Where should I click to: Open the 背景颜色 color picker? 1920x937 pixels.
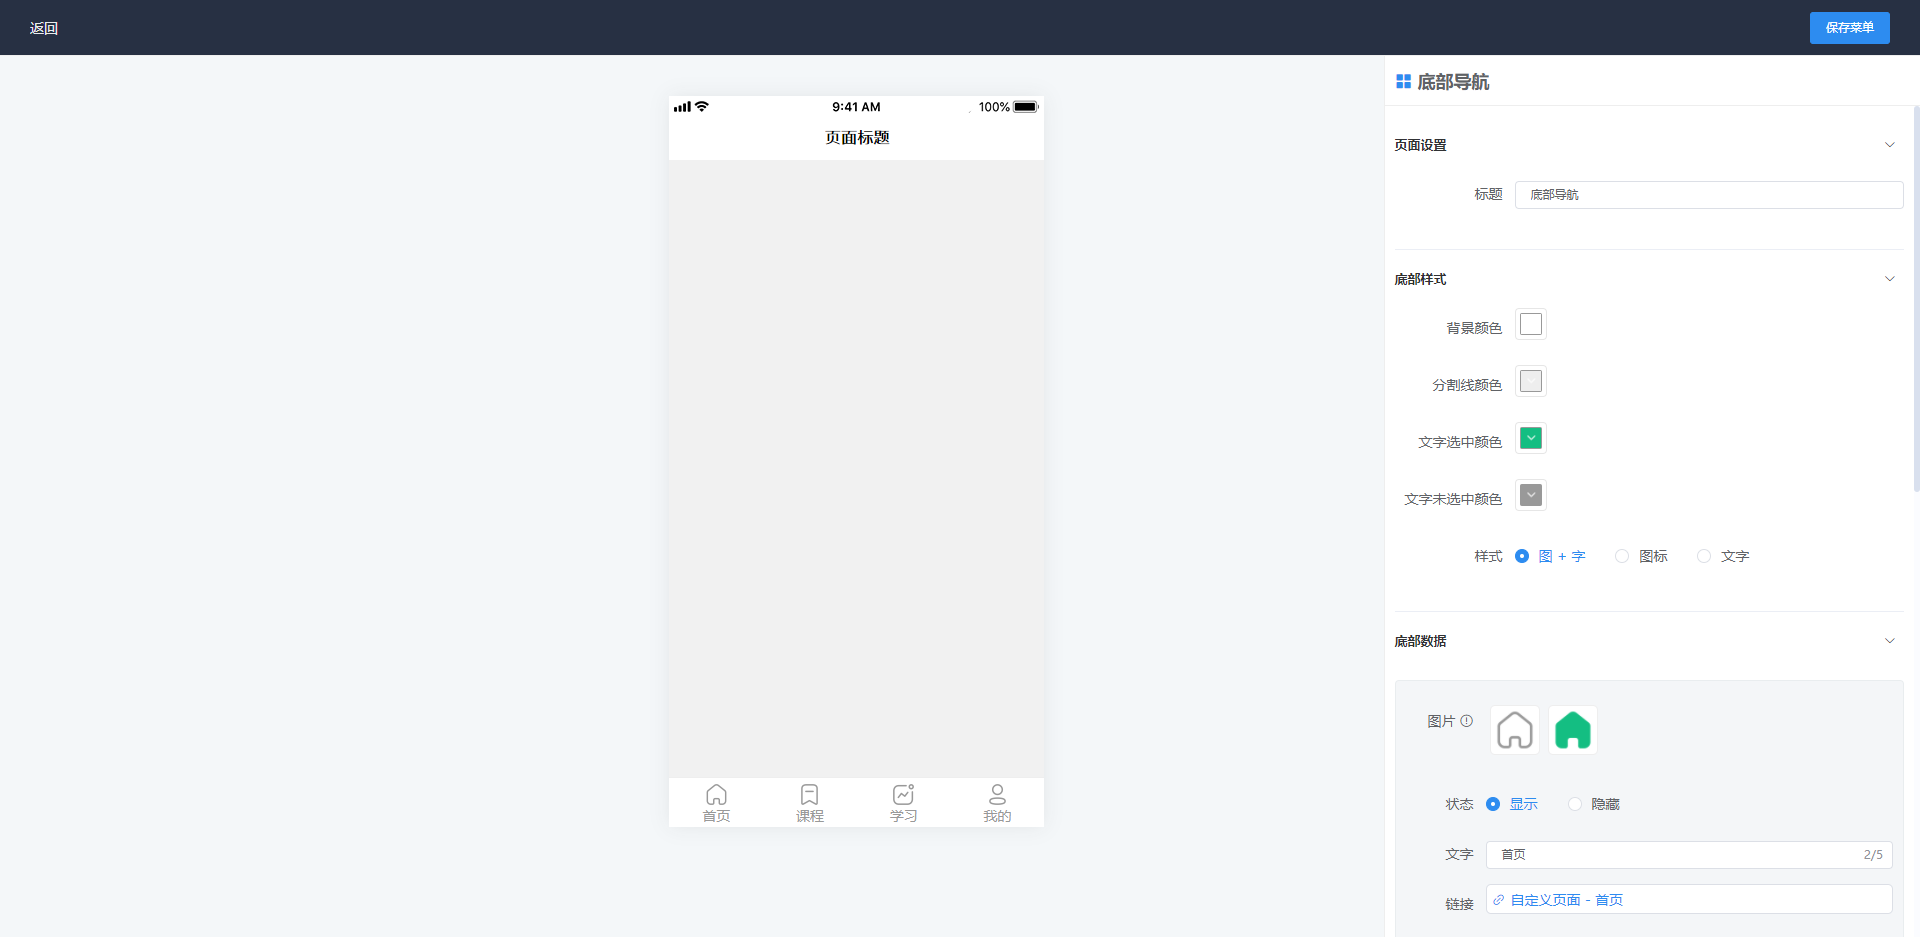1531,324
